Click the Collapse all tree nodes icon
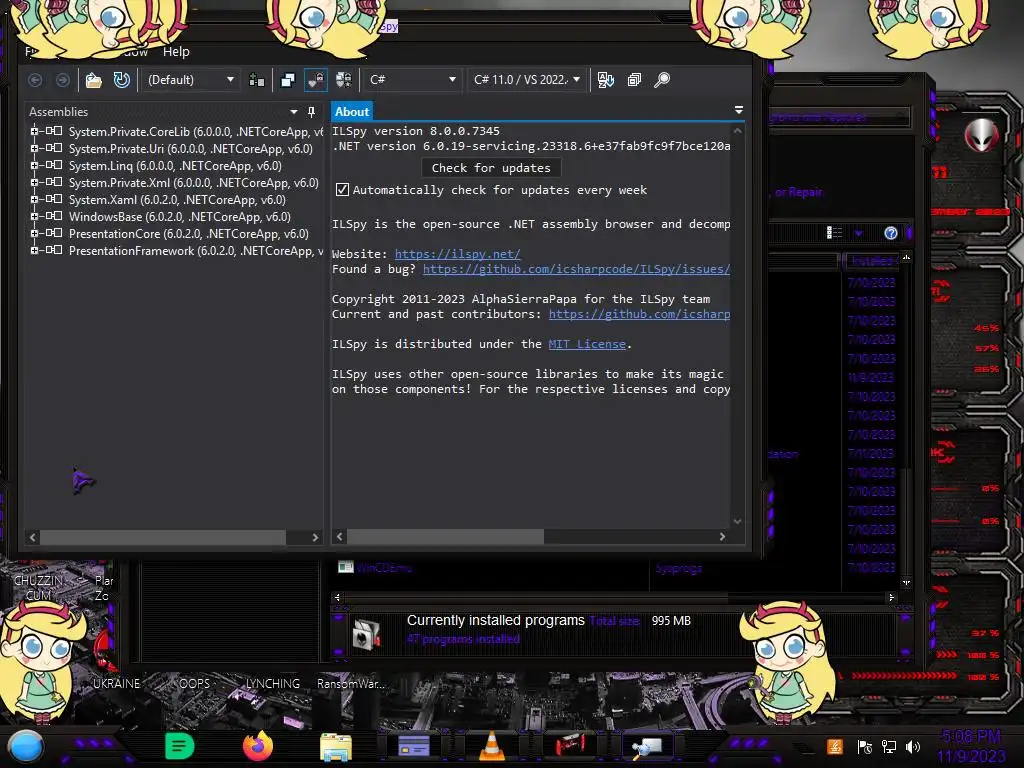Screen dimensions: 1024x768 (634, 80)
